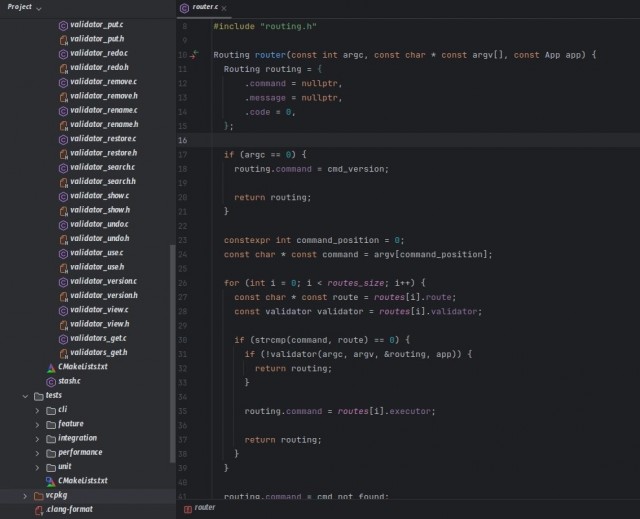
Task: Expand the feature folder
Action: [37, 425]
